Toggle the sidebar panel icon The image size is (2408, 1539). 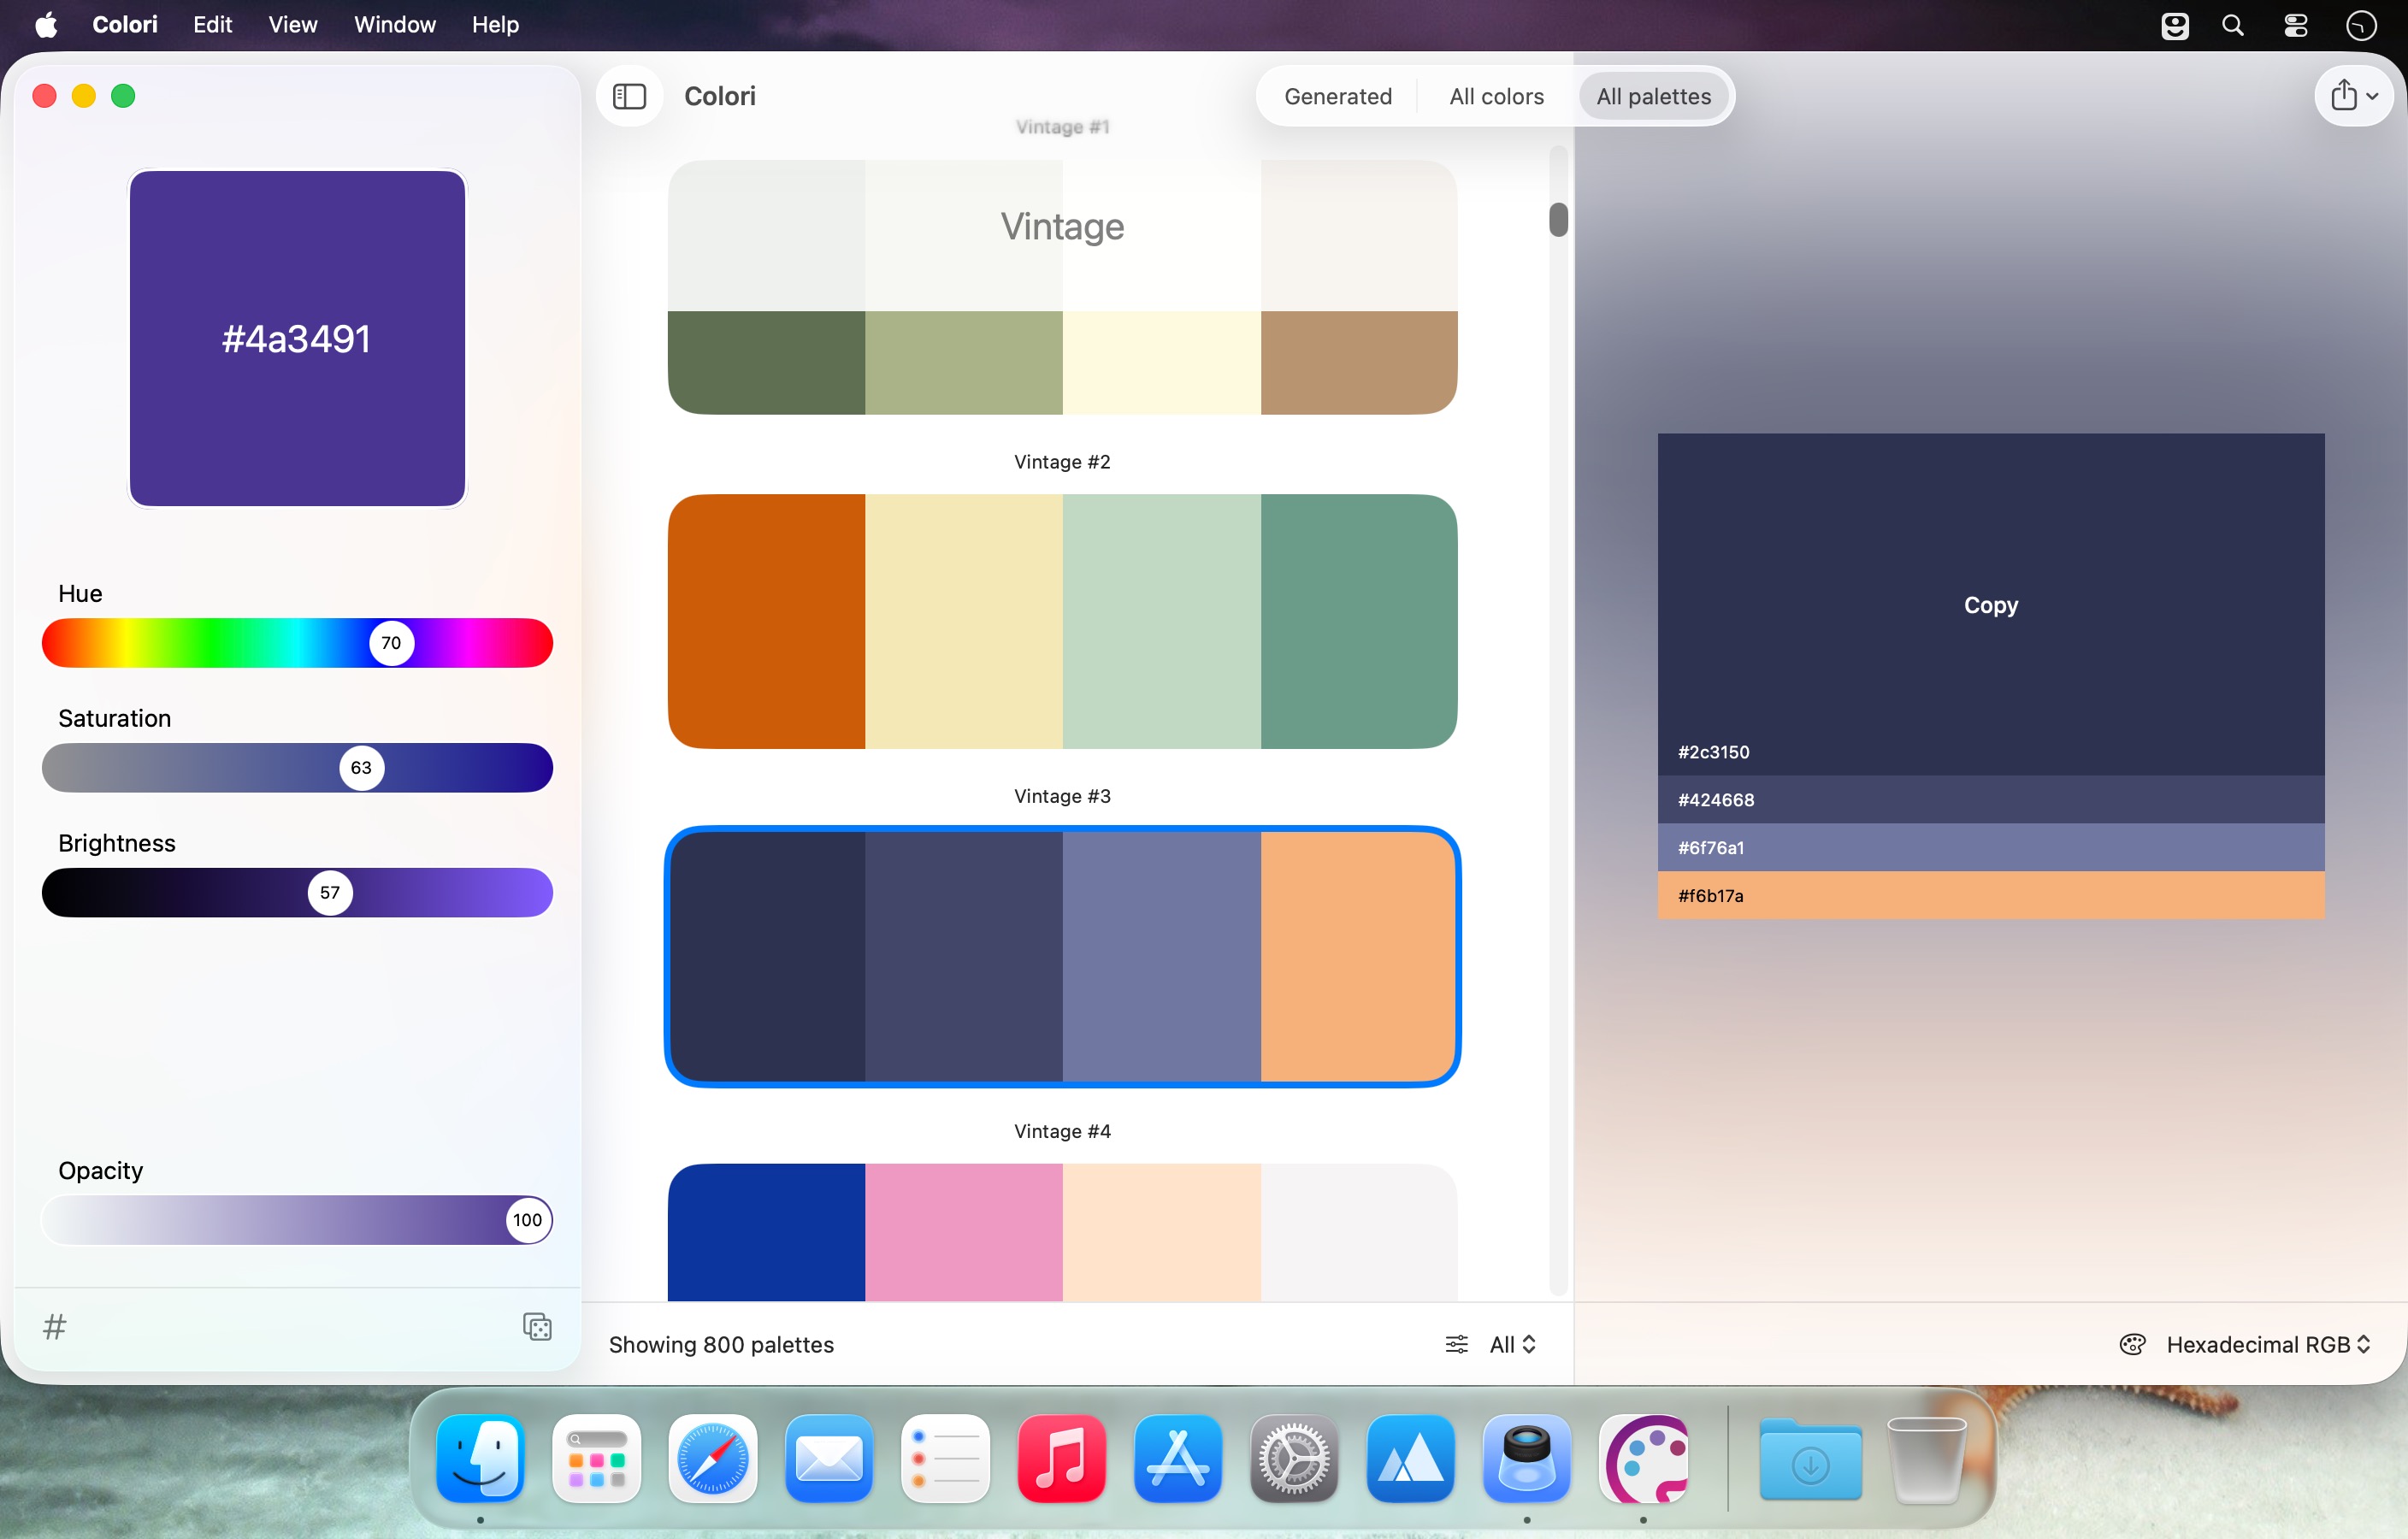tap(629, 97)
